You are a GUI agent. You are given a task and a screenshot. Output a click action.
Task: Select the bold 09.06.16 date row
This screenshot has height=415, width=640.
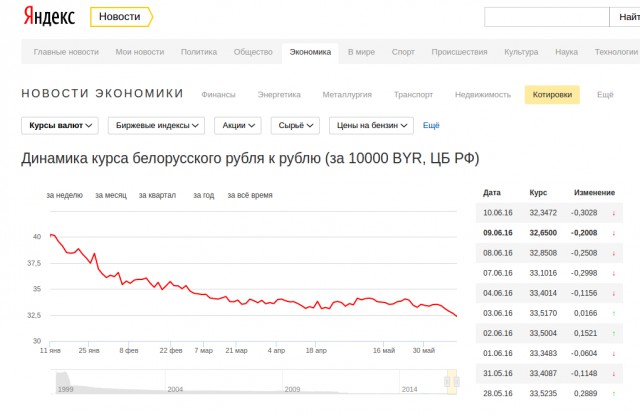[x=549, y=233]
